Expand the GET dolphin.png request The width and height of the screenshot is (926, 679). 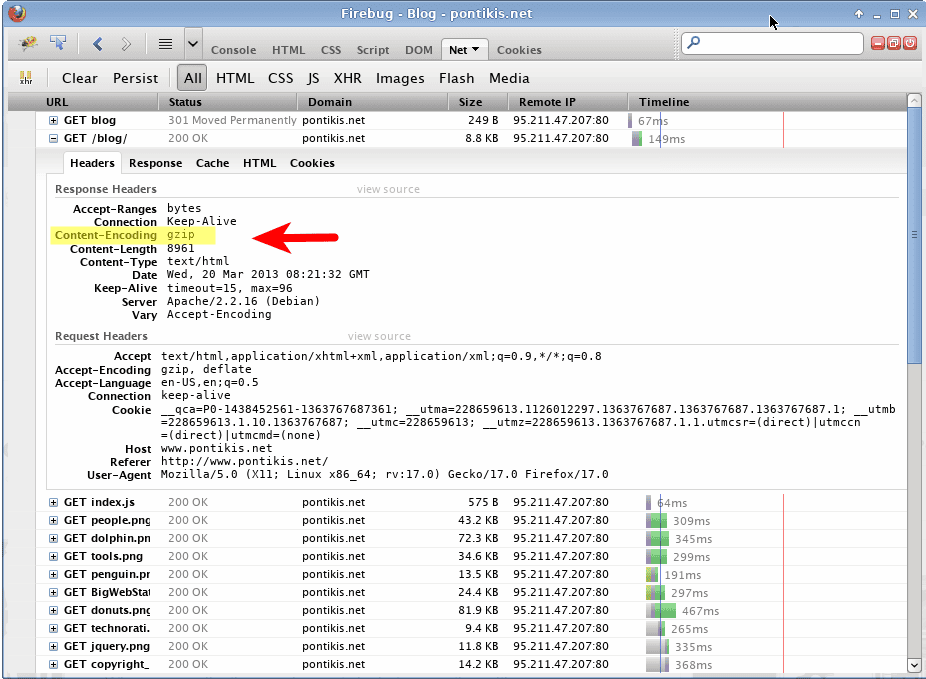point(53,538)
